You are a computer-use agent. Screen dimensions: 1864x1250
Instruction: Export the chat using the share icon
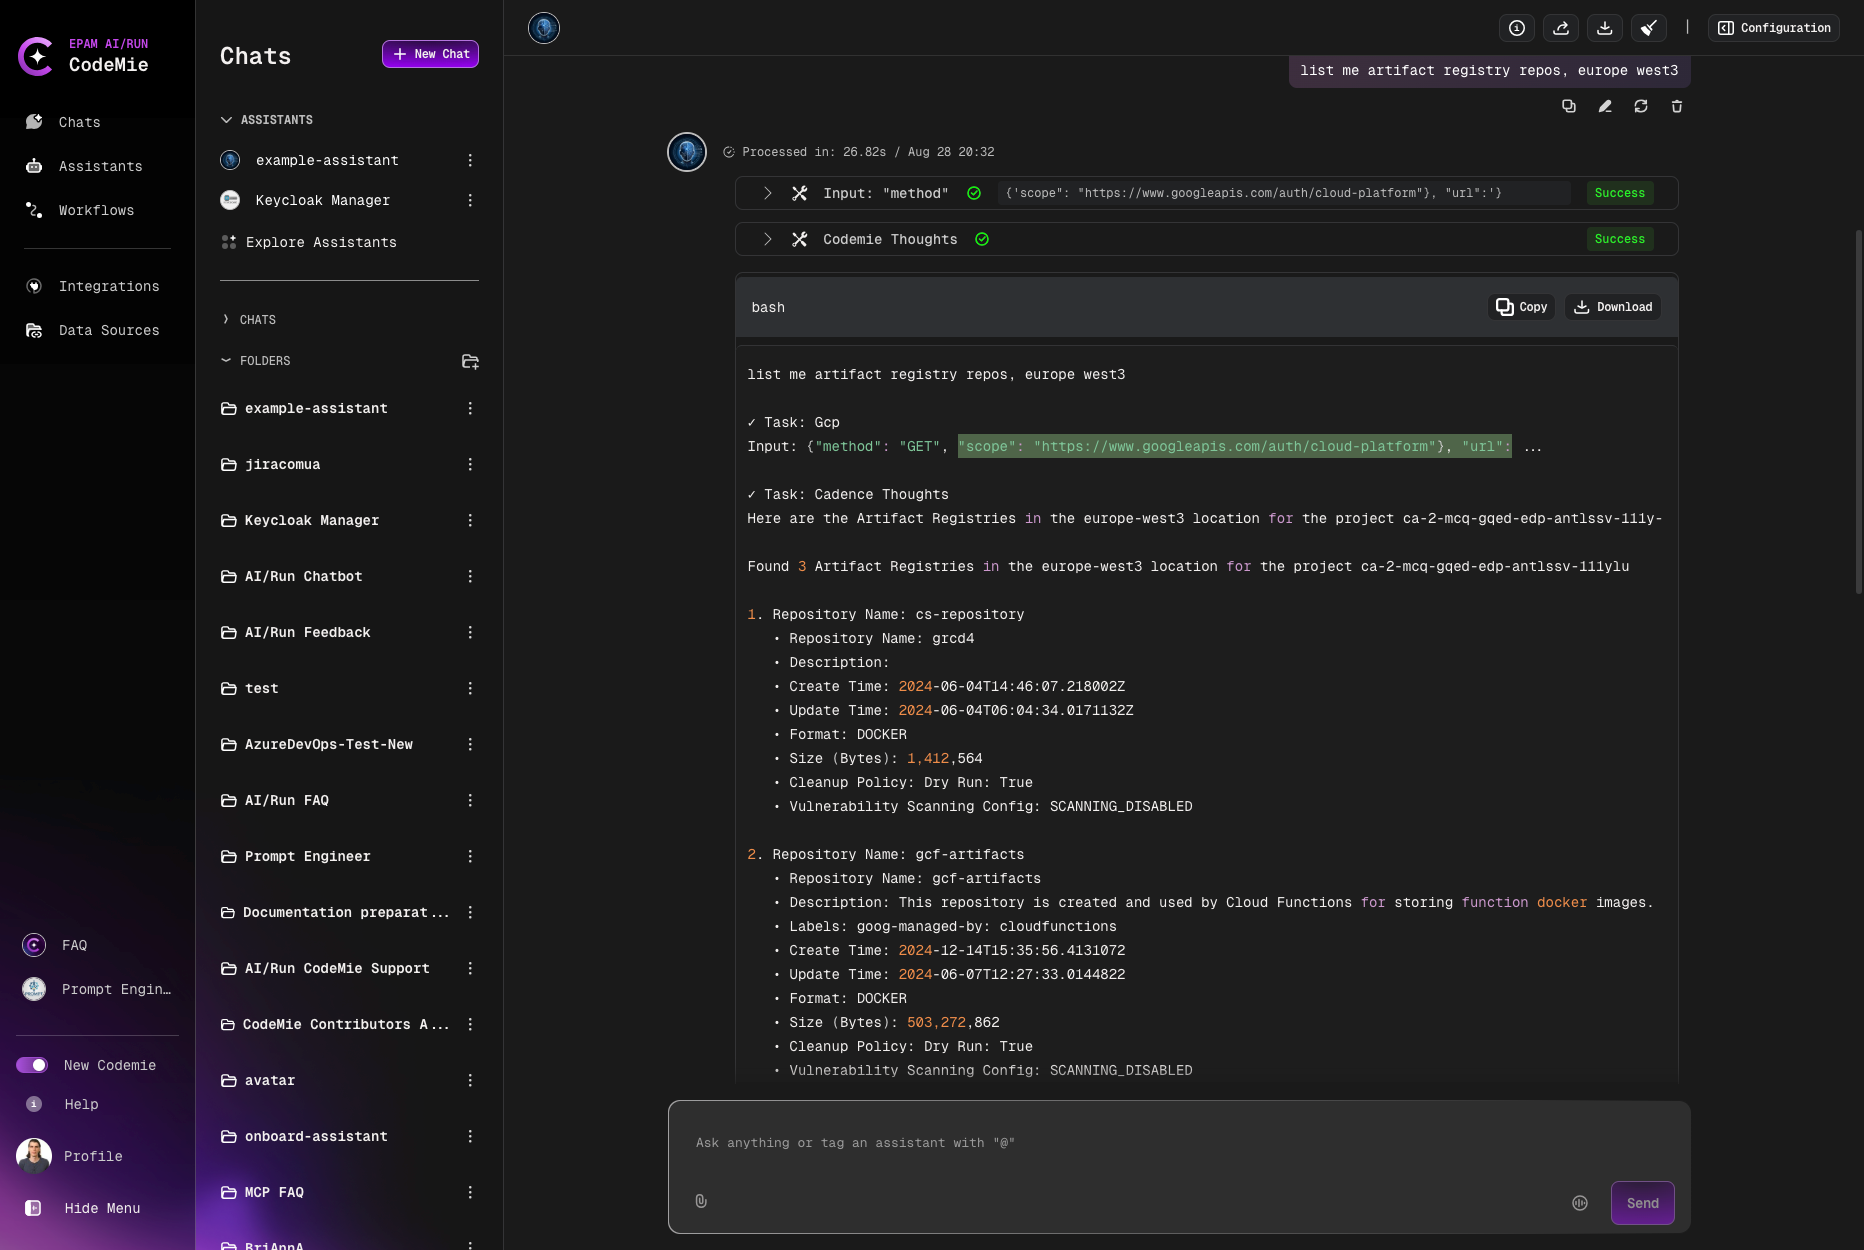tap(1560, 28)
